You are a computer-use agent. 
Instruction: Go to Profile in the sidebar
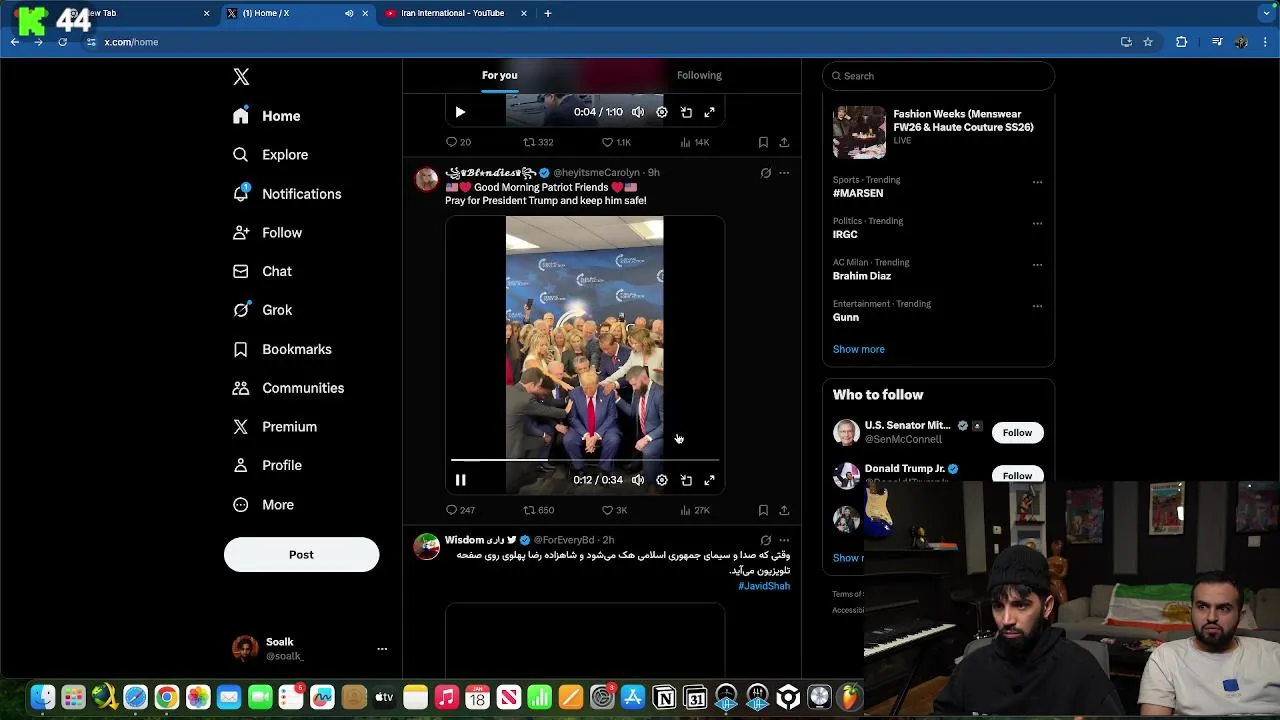266,466
